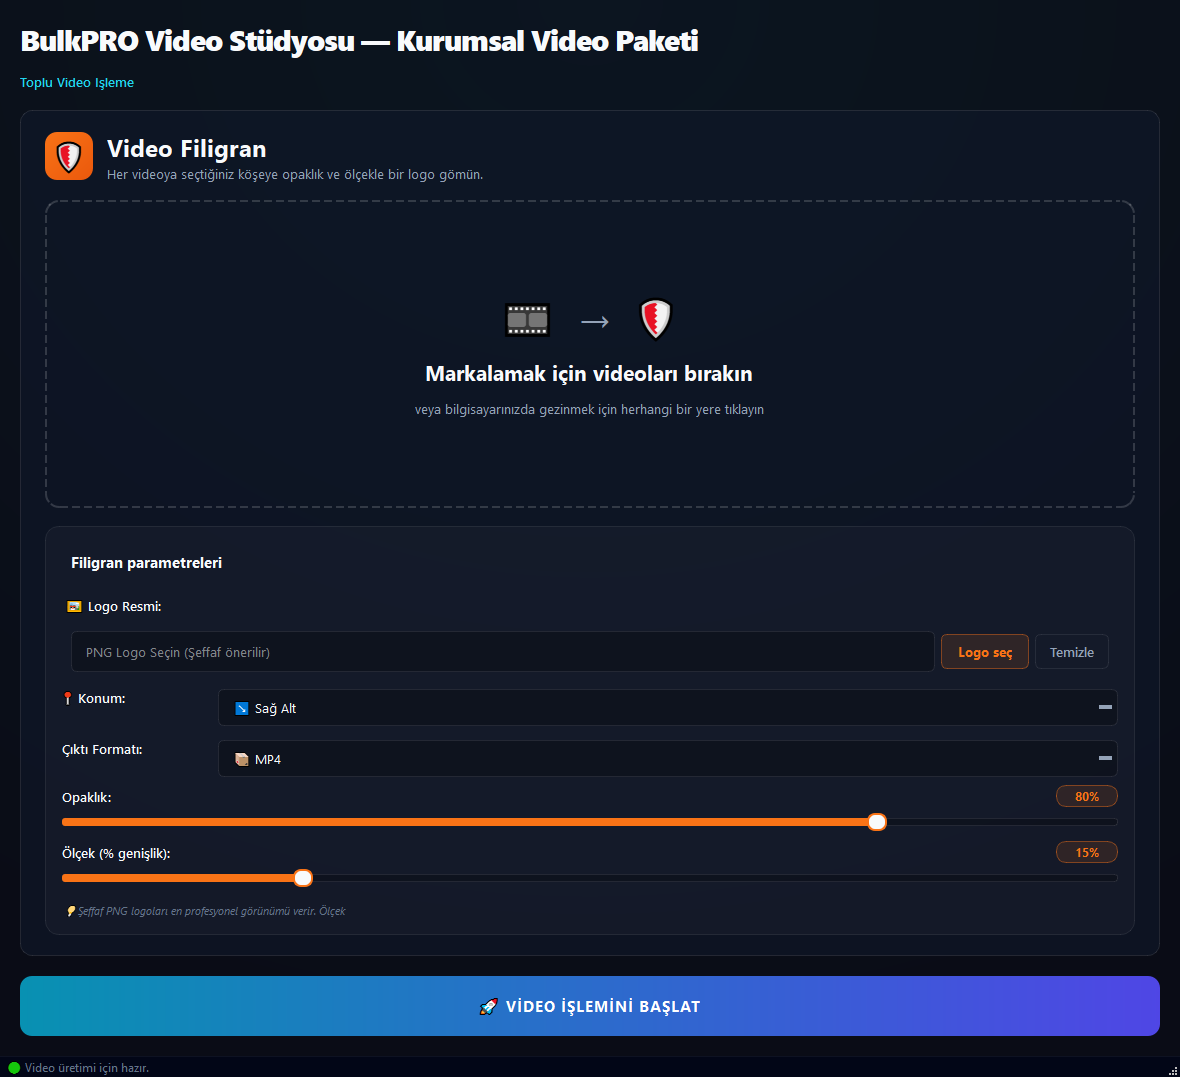1180x1077 pixels.
Task: Click the Filigran parametreleri heading
Action: pyautogui.click(x=146, y=563)
